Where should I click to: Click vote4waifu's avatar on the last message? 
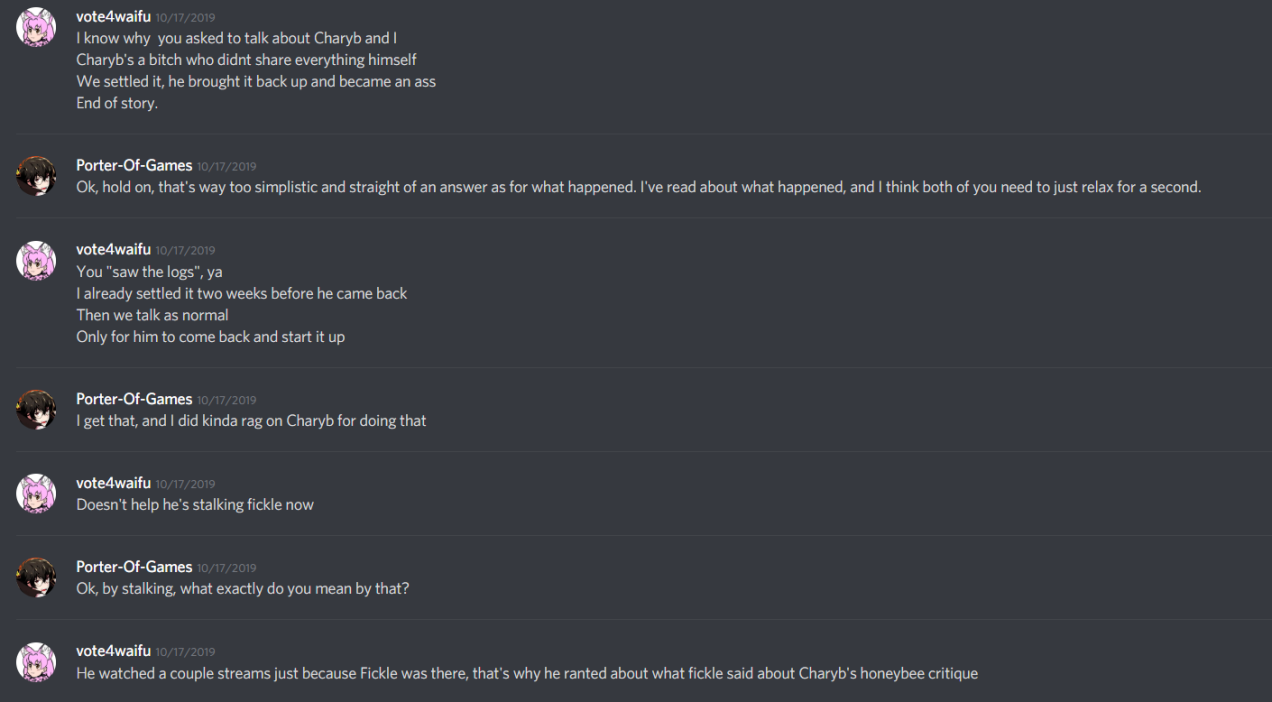(x=36, y=661)
